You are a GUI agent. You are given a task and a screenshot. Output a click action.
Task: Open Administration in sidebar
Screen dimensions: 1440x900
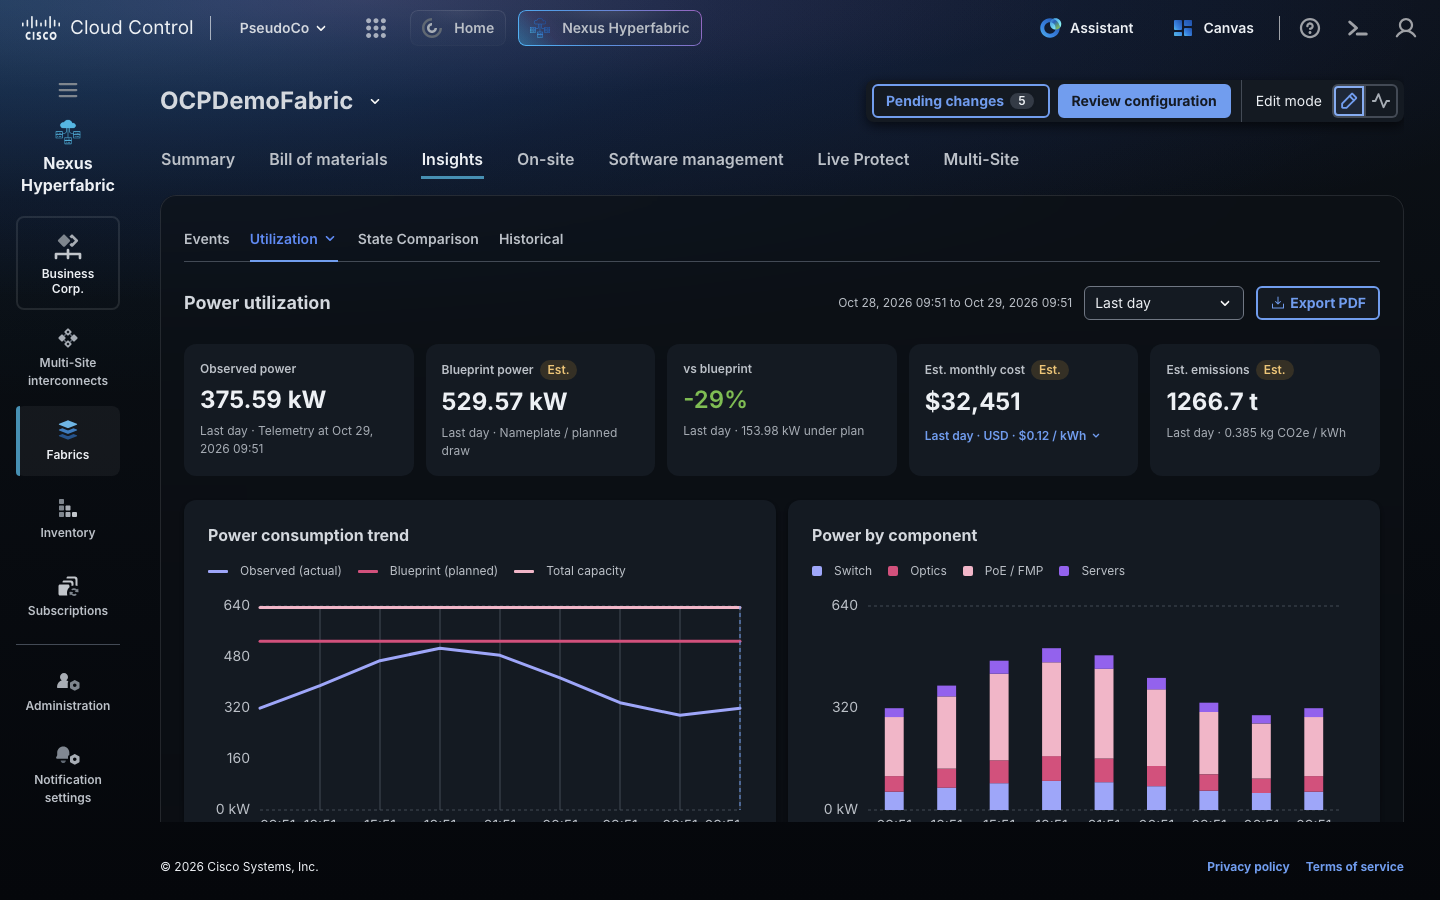[x=68, y=692]
